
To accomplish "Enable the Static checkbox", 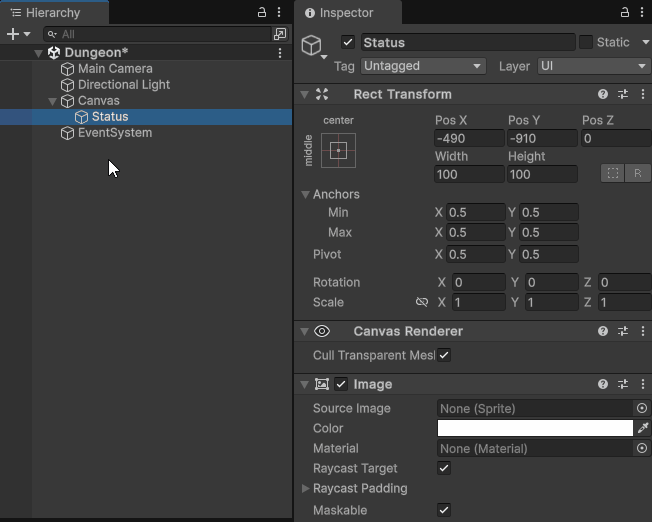I will pos(586,42).
